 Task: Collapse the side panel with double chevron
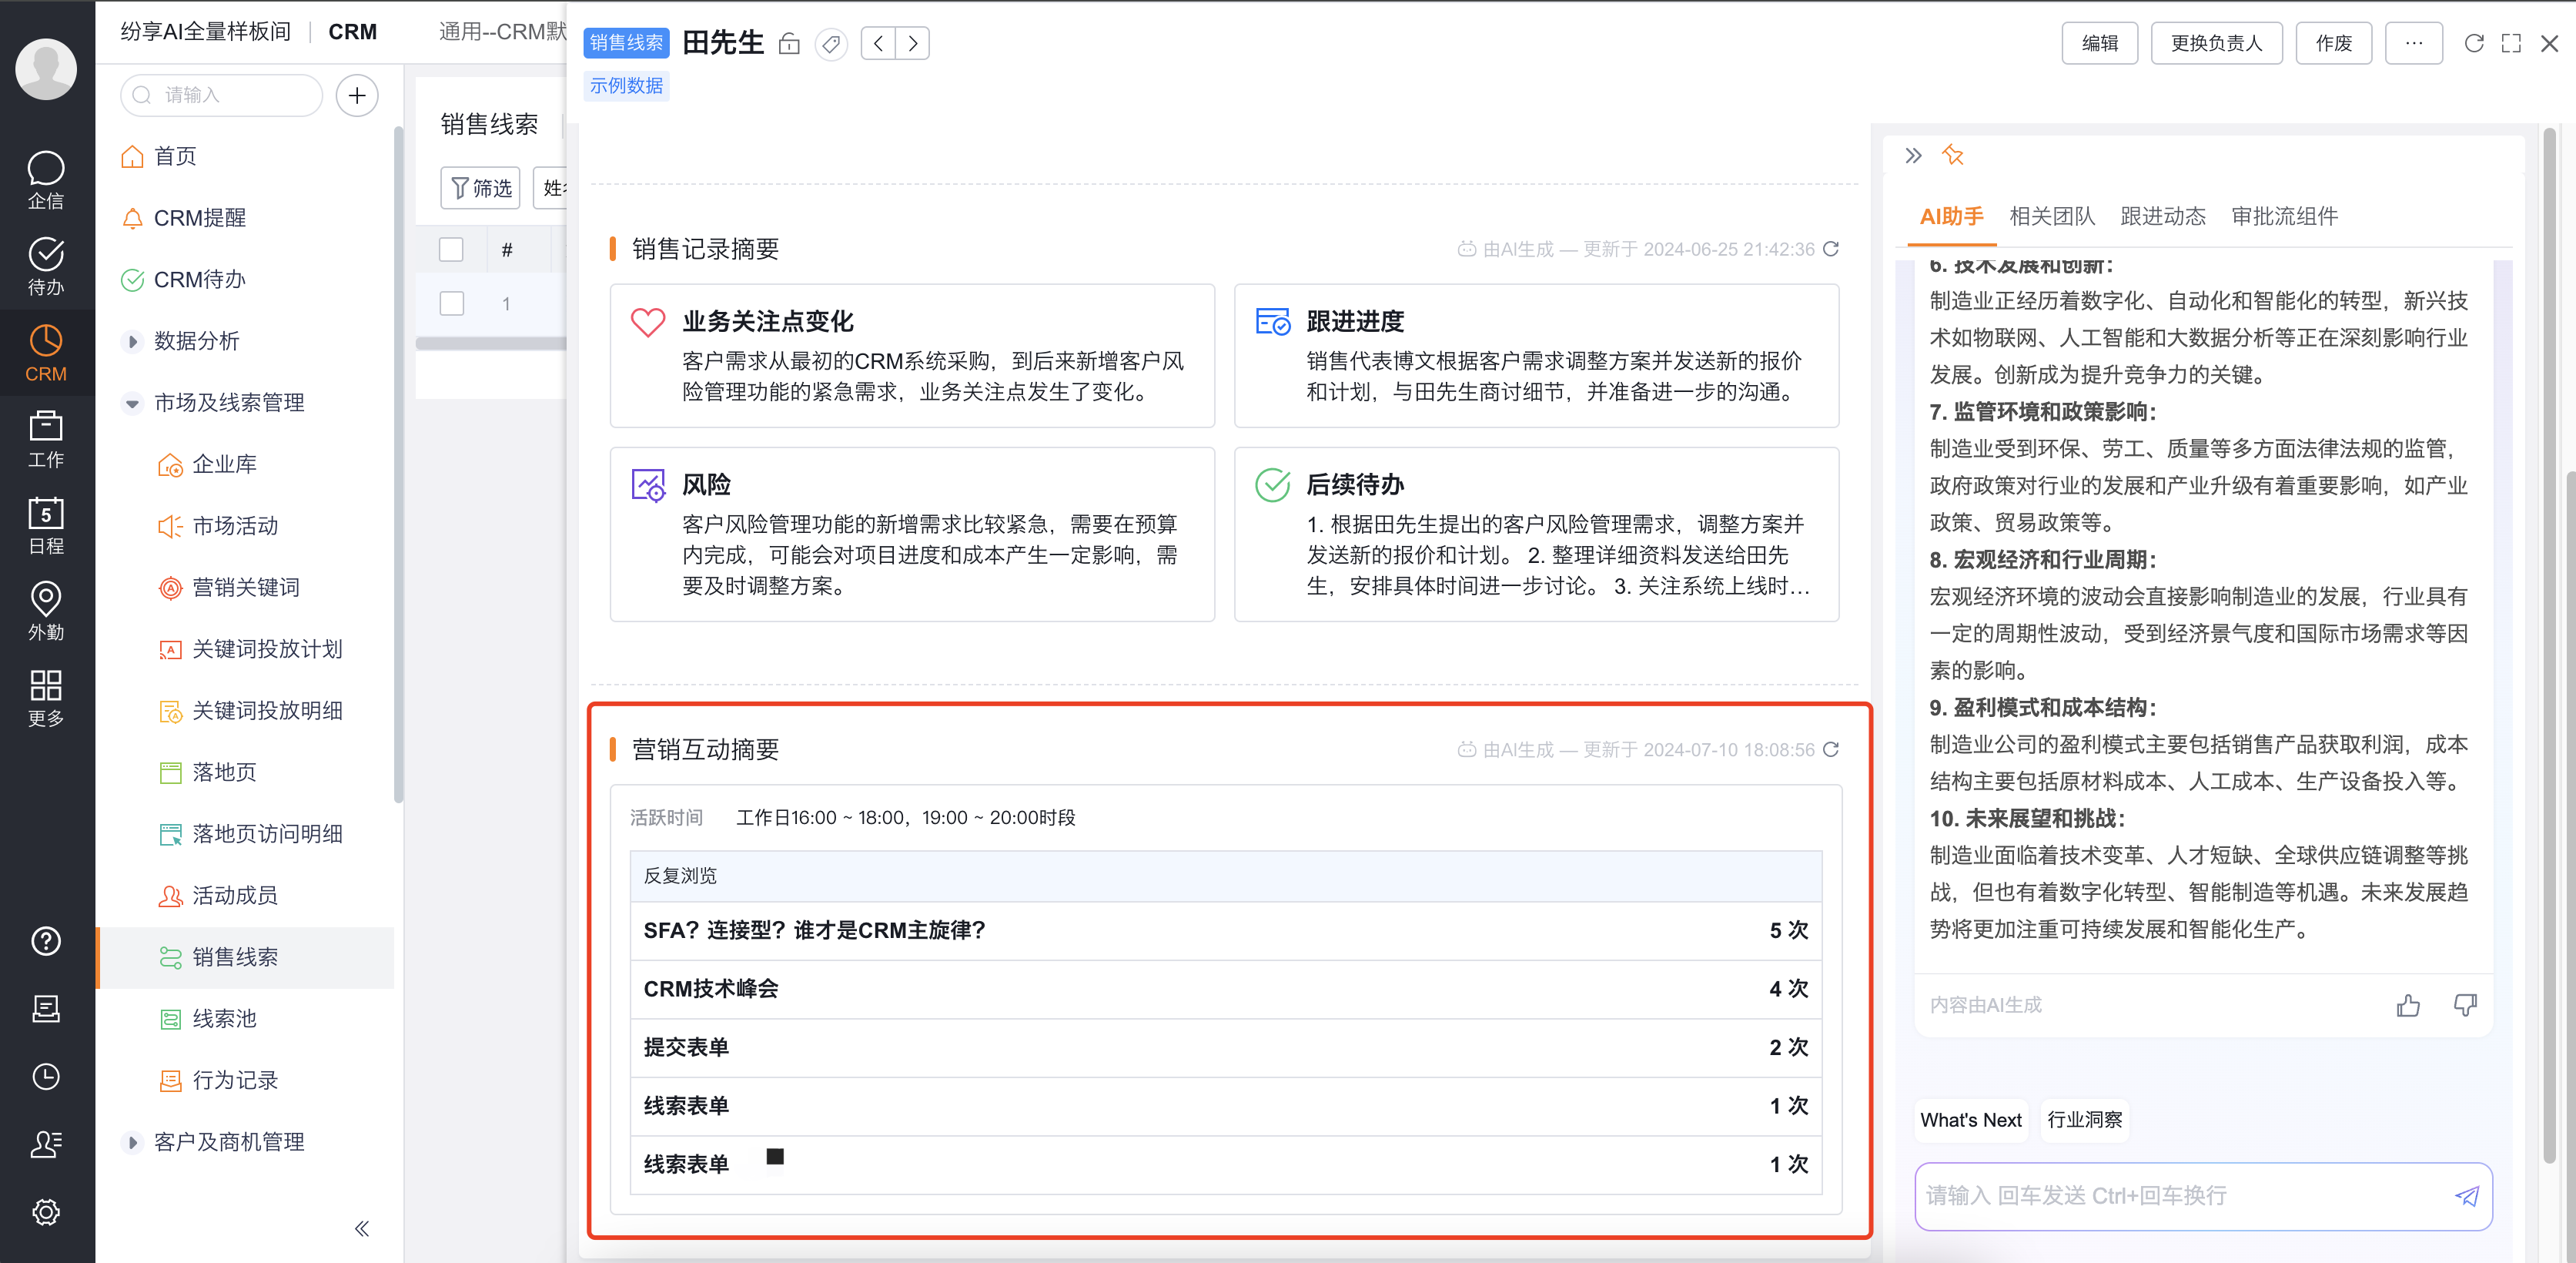pyautogui.click(x=1913, y=155)
